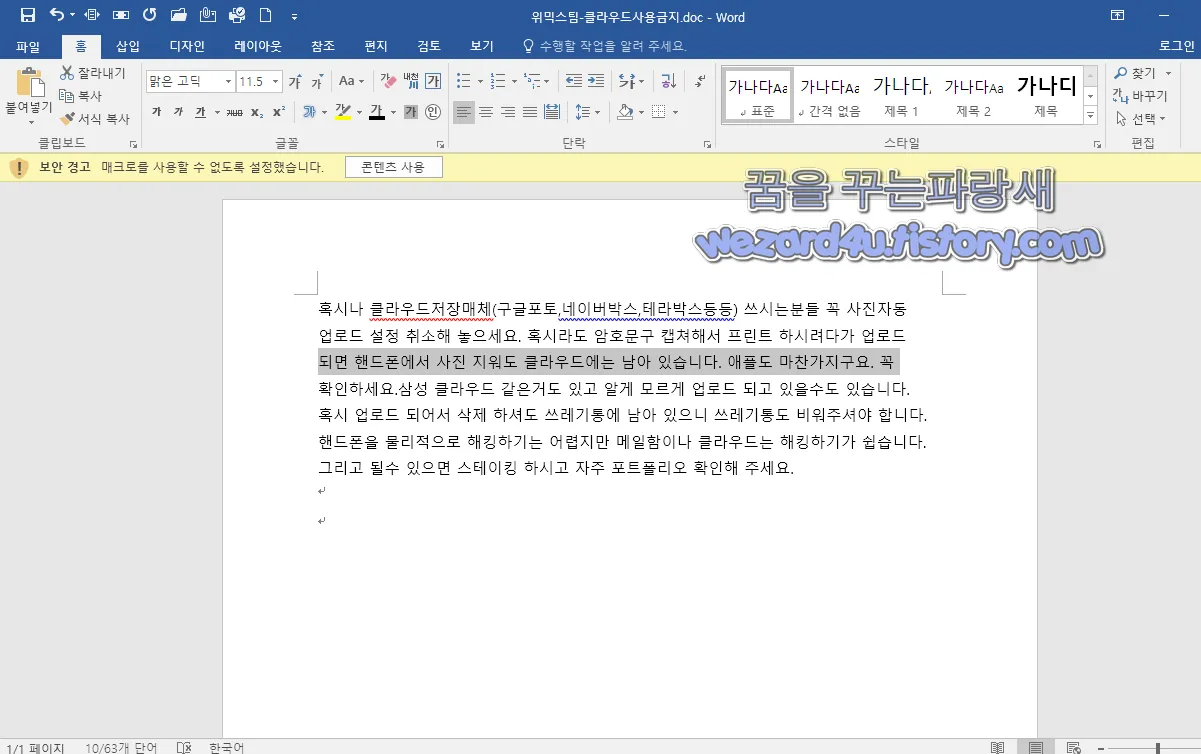Click the Paste clipboard icon (붙여넣기)
The image size is (1201, 754).
coord(30,83)
